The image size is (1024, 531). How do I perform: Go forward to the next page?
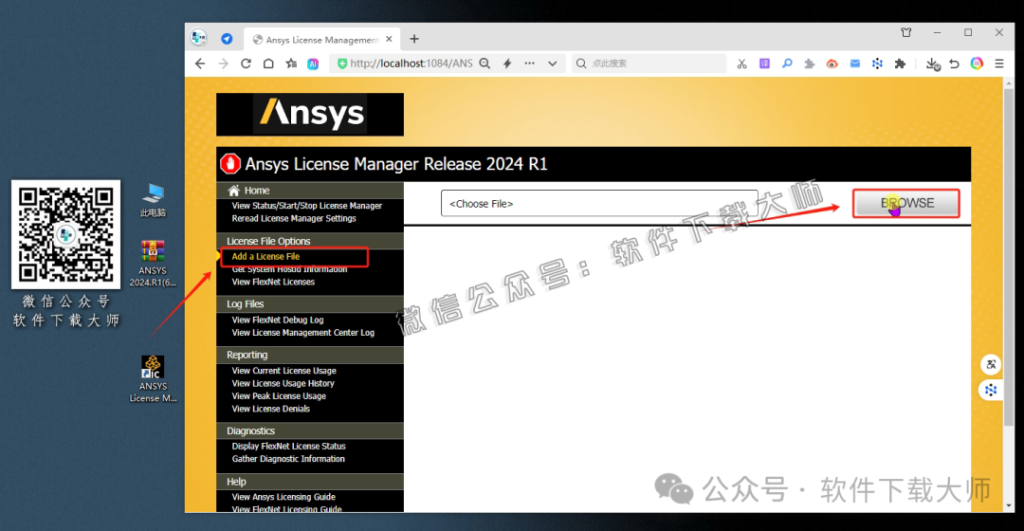pos(223,63)
